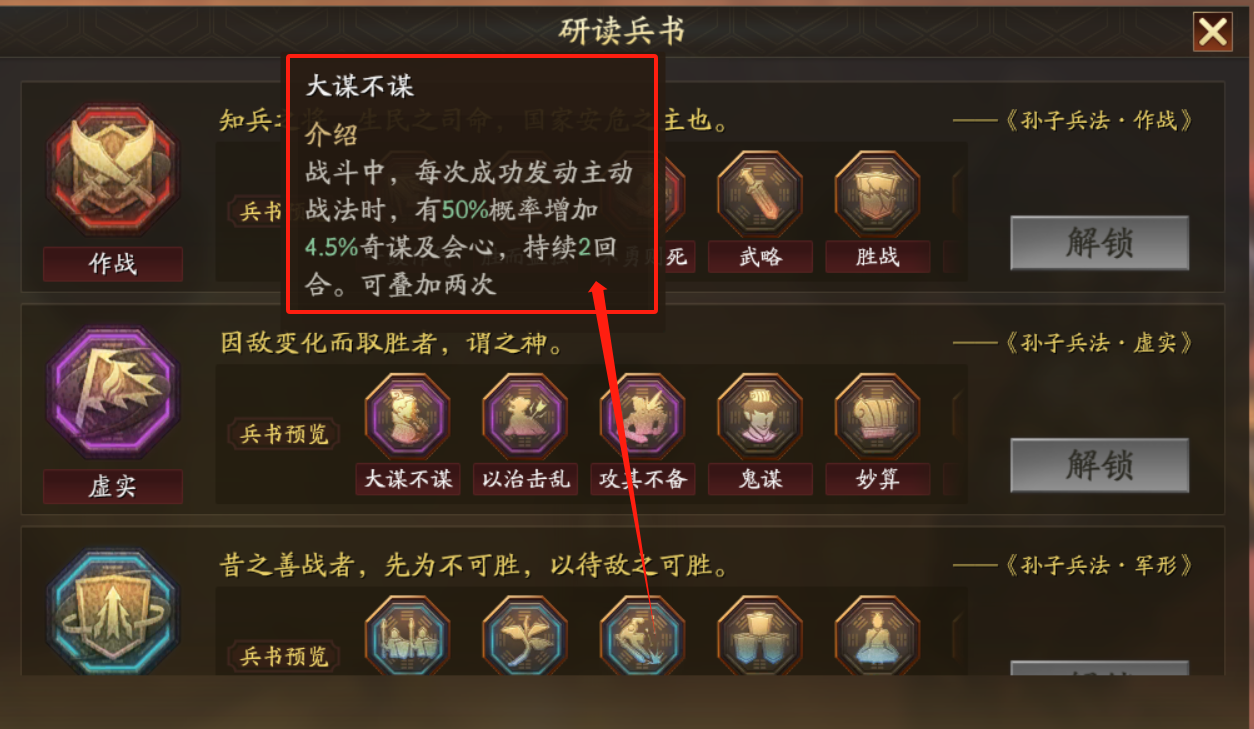Select the 作战 war book category icon
This screenshot has height=729, width=1254.
pos(113,178)
